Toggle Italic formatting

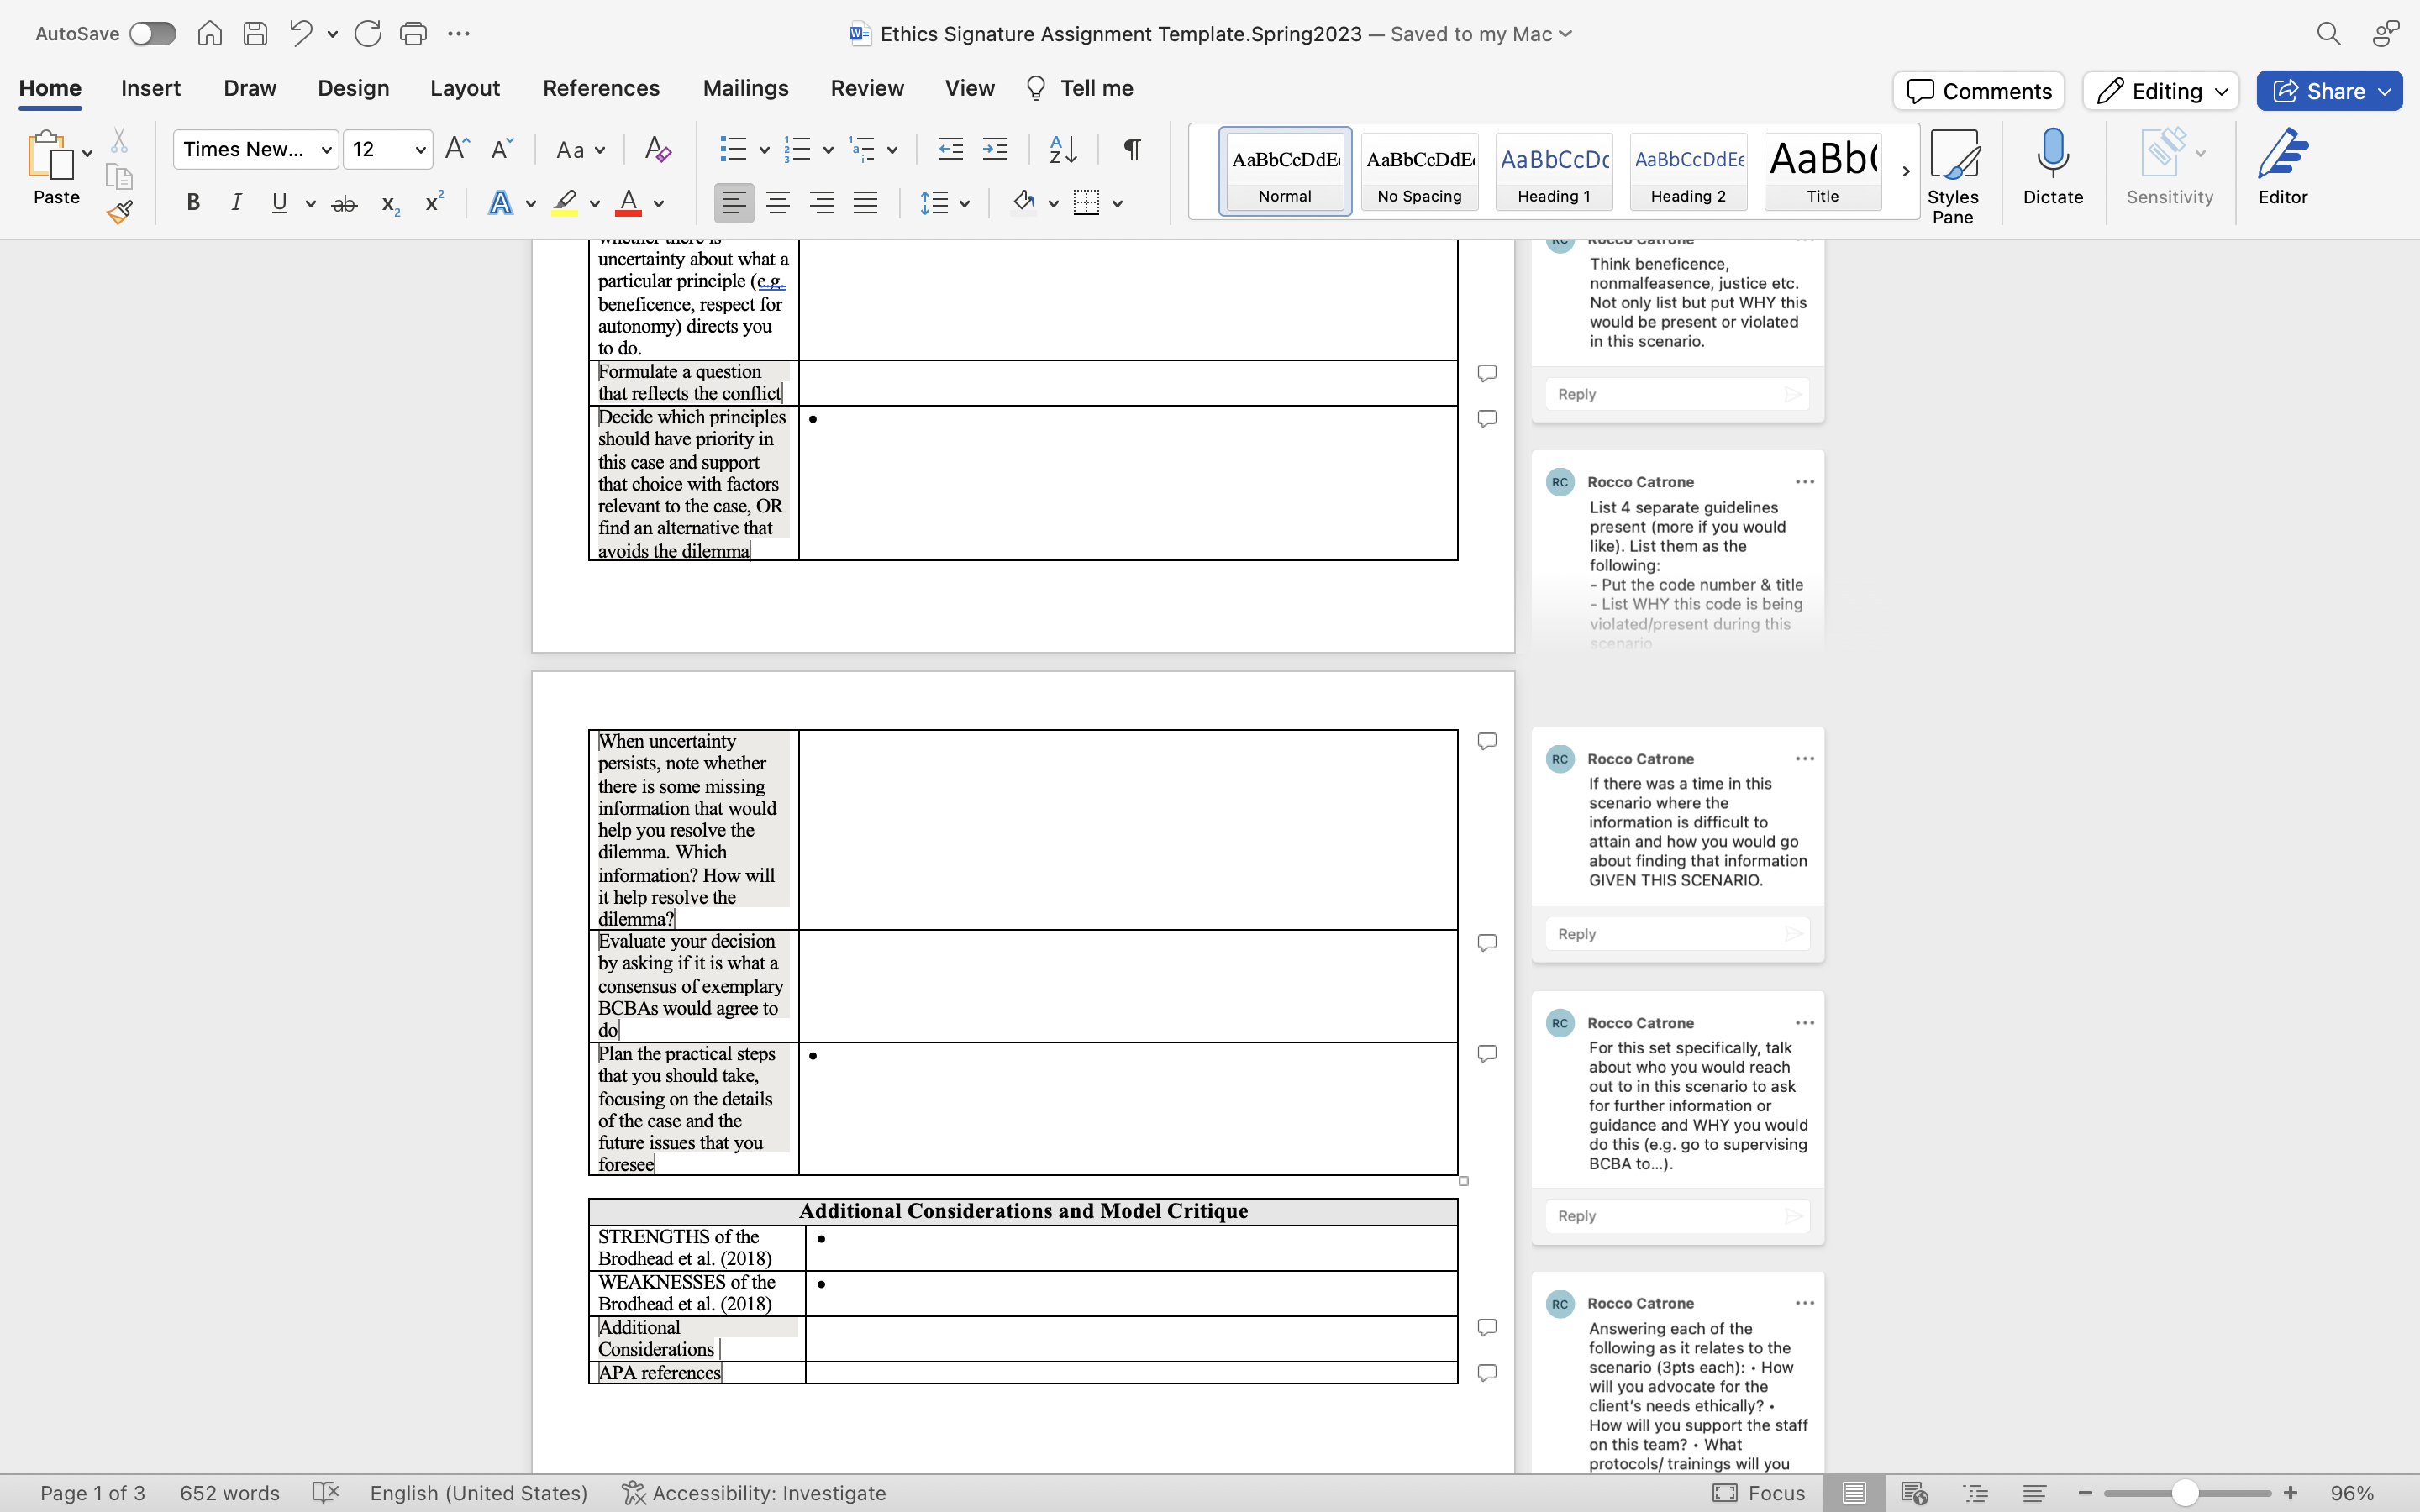pos(236,203)
